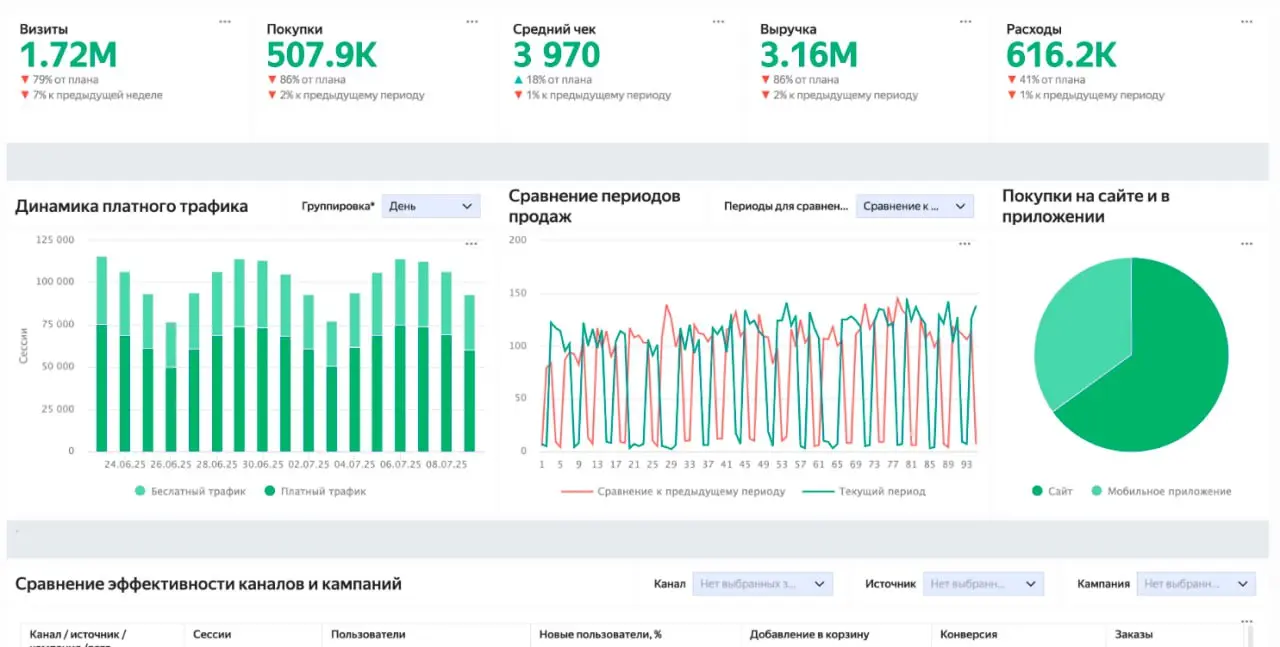Toggle the Бесплатный трафик legend item

tap(190, 491)
